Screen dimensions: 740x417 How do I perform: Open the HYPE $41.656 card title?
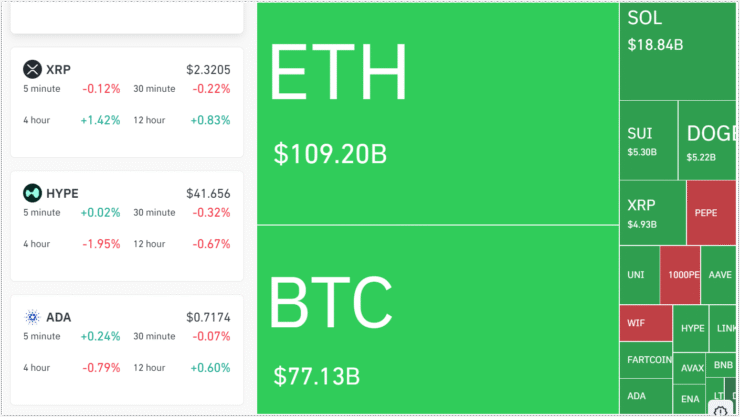62,193
